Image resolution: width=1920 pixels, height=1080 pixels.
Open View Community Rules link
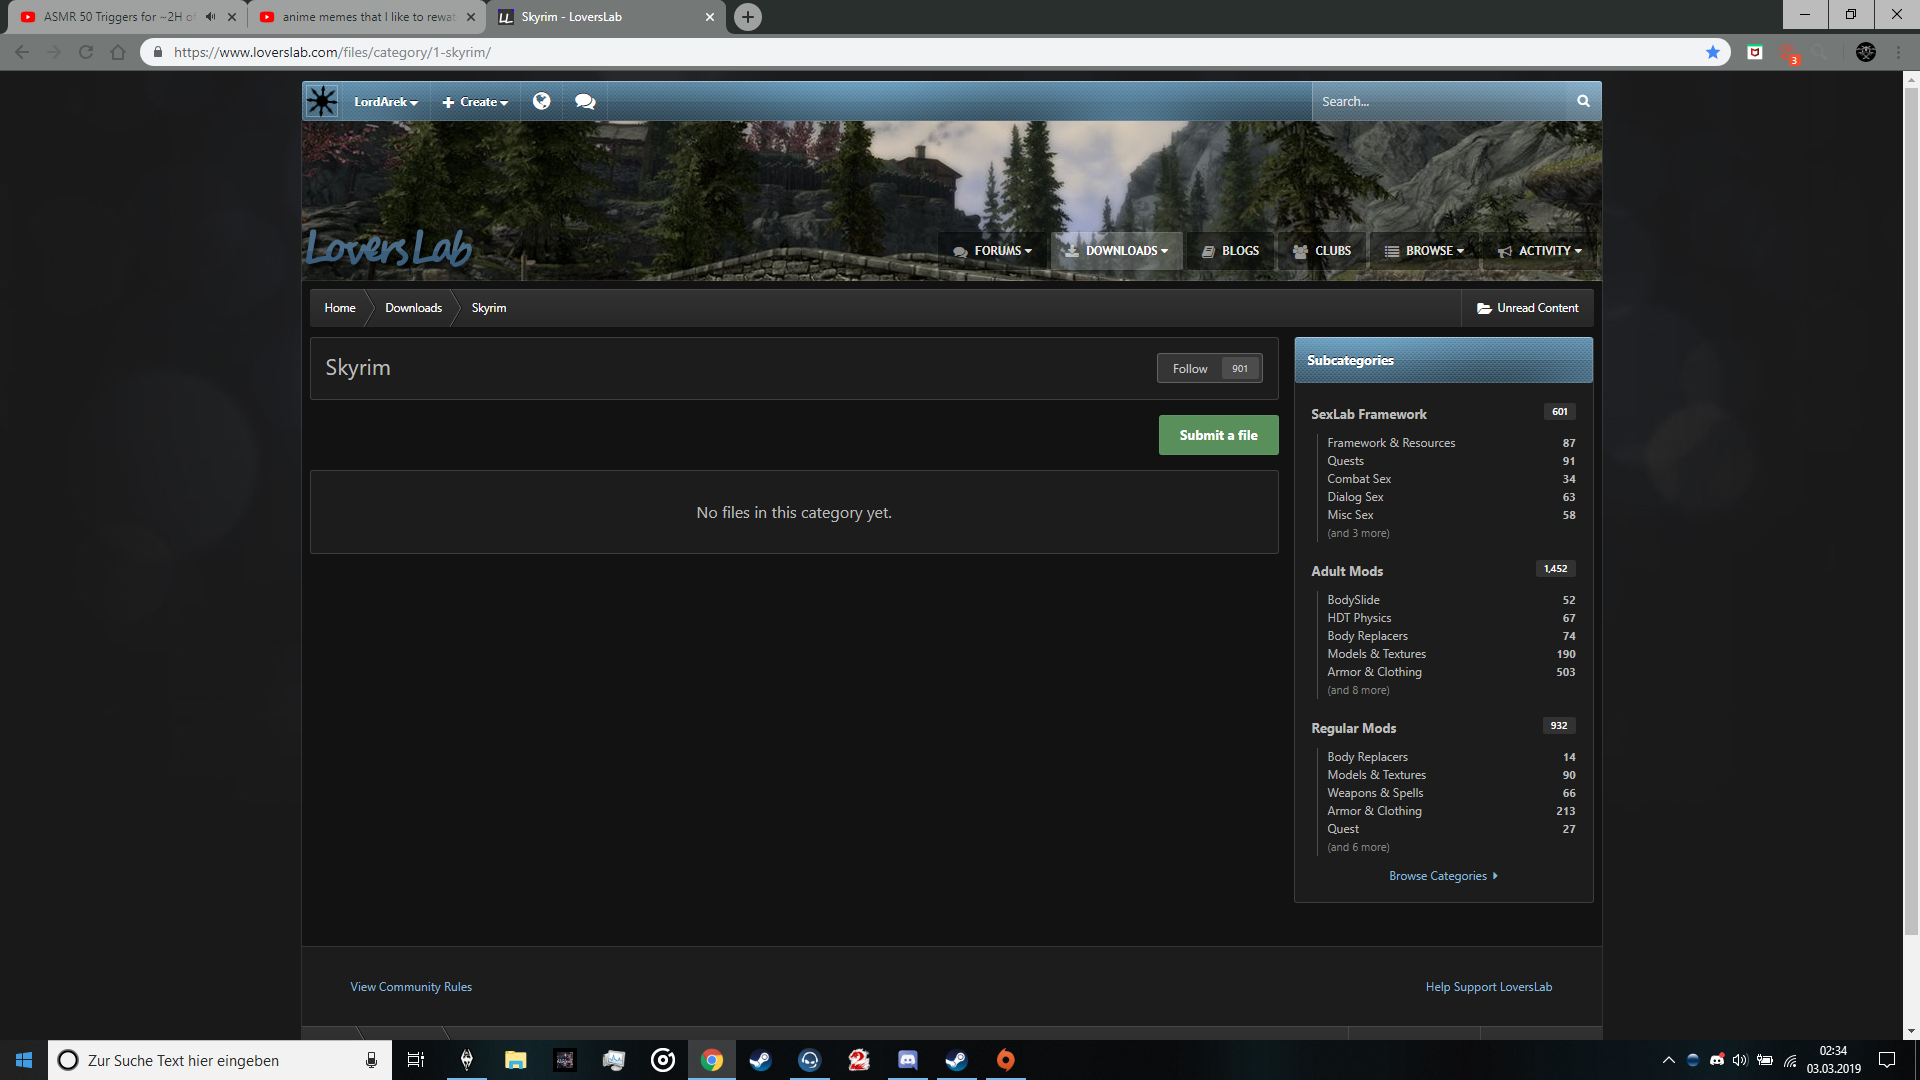[x=411, y=987]
